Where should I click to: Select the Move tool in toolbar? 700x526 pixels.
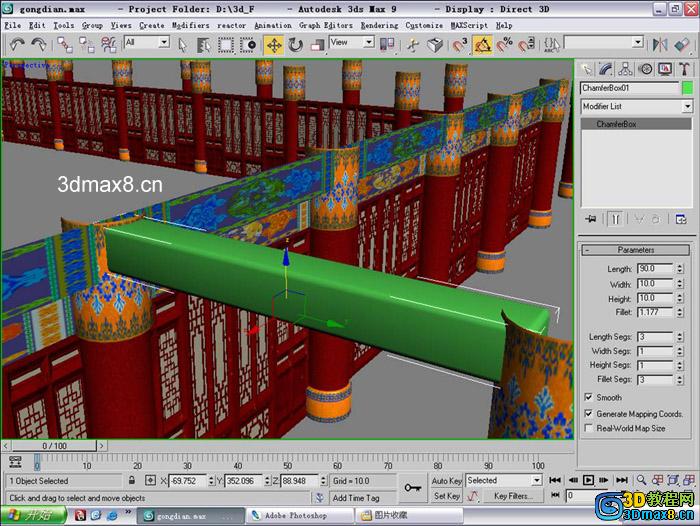(x=274, y=45)
